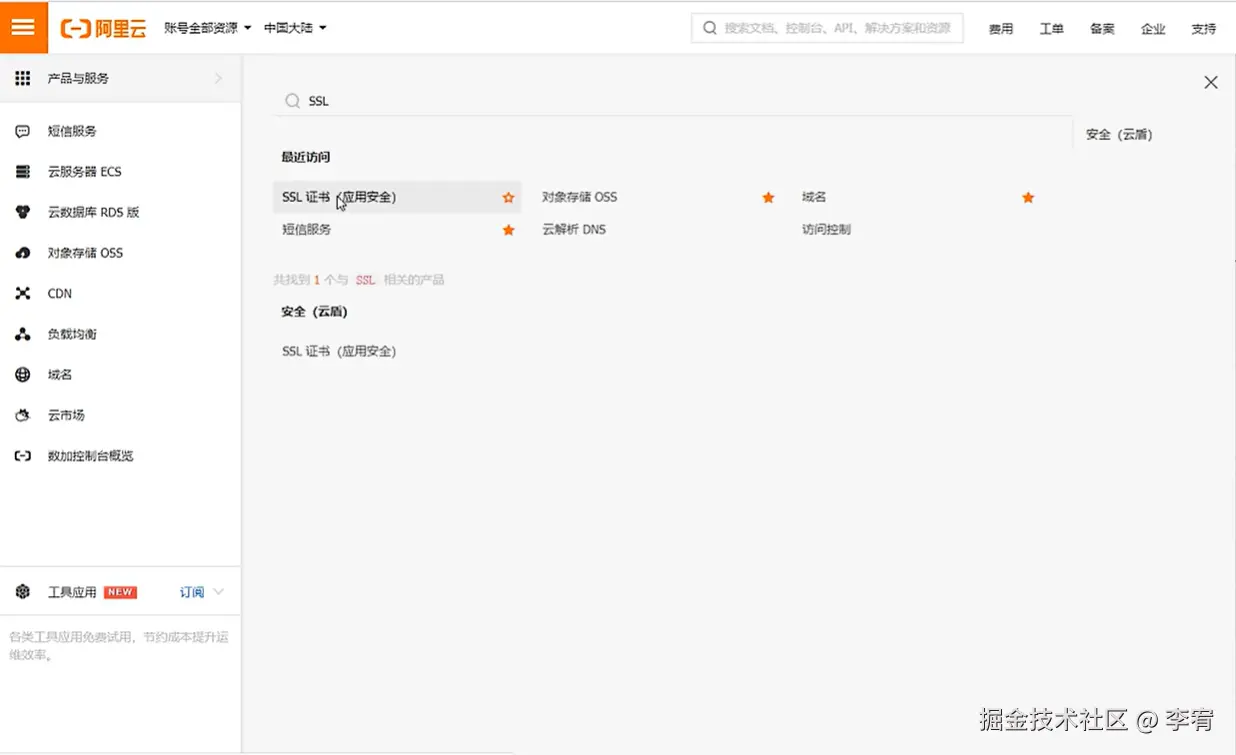1236x755 pixels.
Task: Open the 企业 top menu
Action: click(x=1153, y=29)
